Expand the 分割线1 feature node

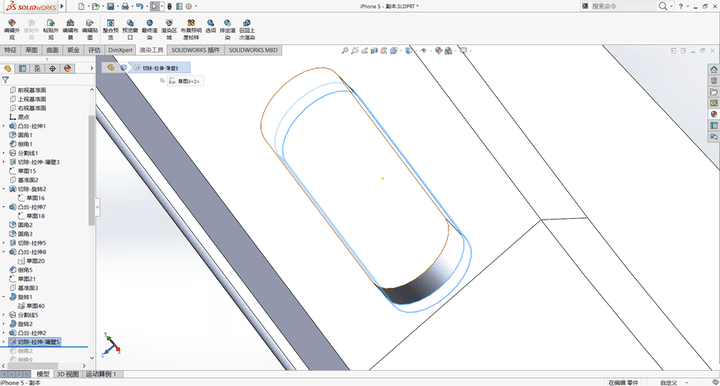point(4,153)
